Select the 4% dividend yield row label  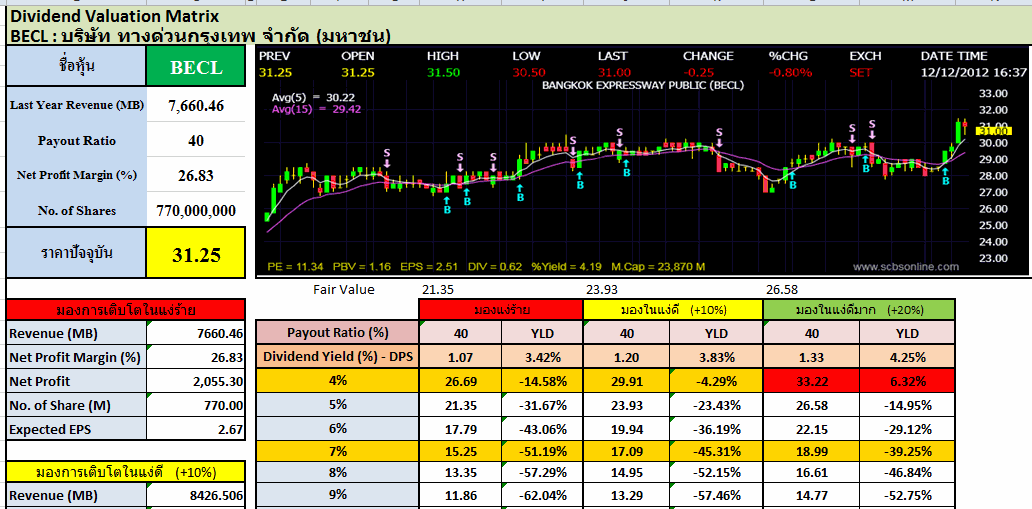[336, 381]
